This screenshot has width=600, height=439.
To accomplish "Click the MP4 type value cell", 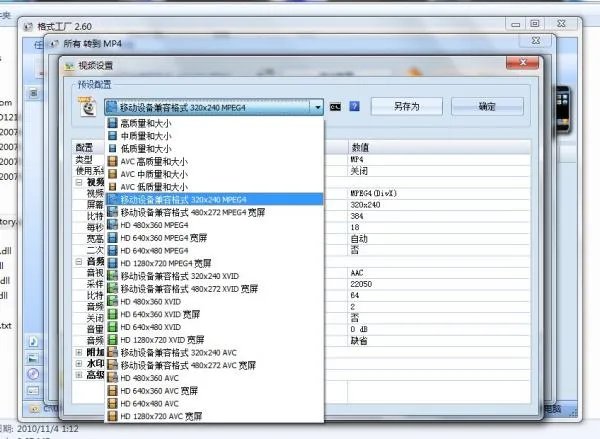I will point(439,159).
